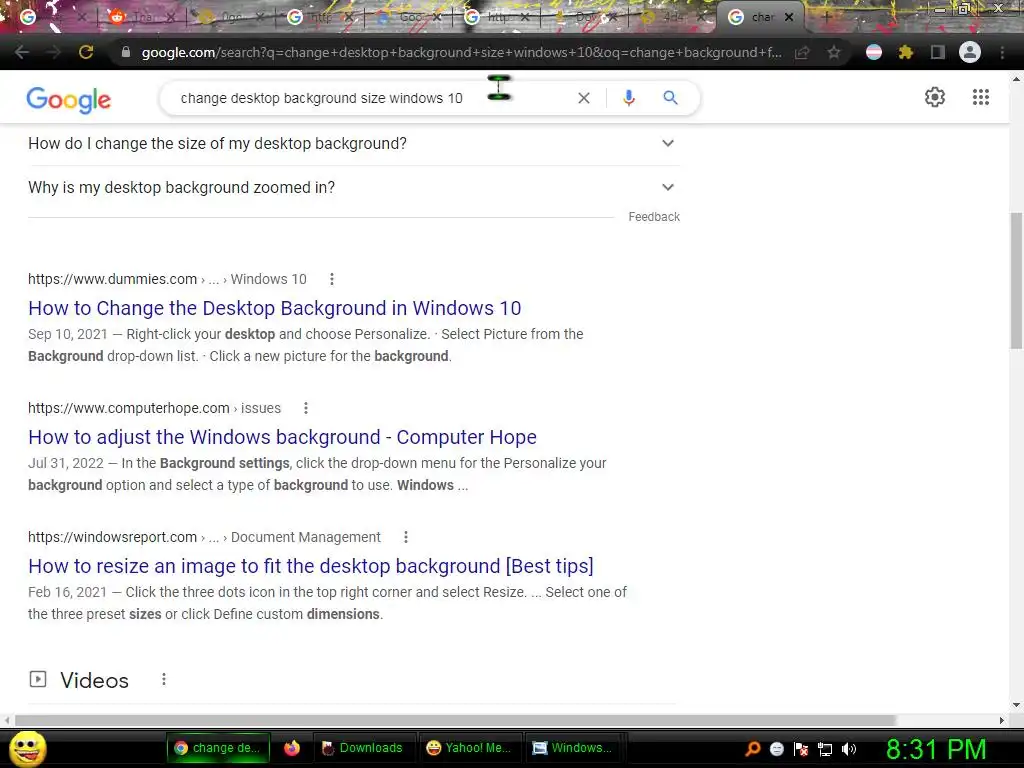Click the padlock site info icon

[126, 52]
